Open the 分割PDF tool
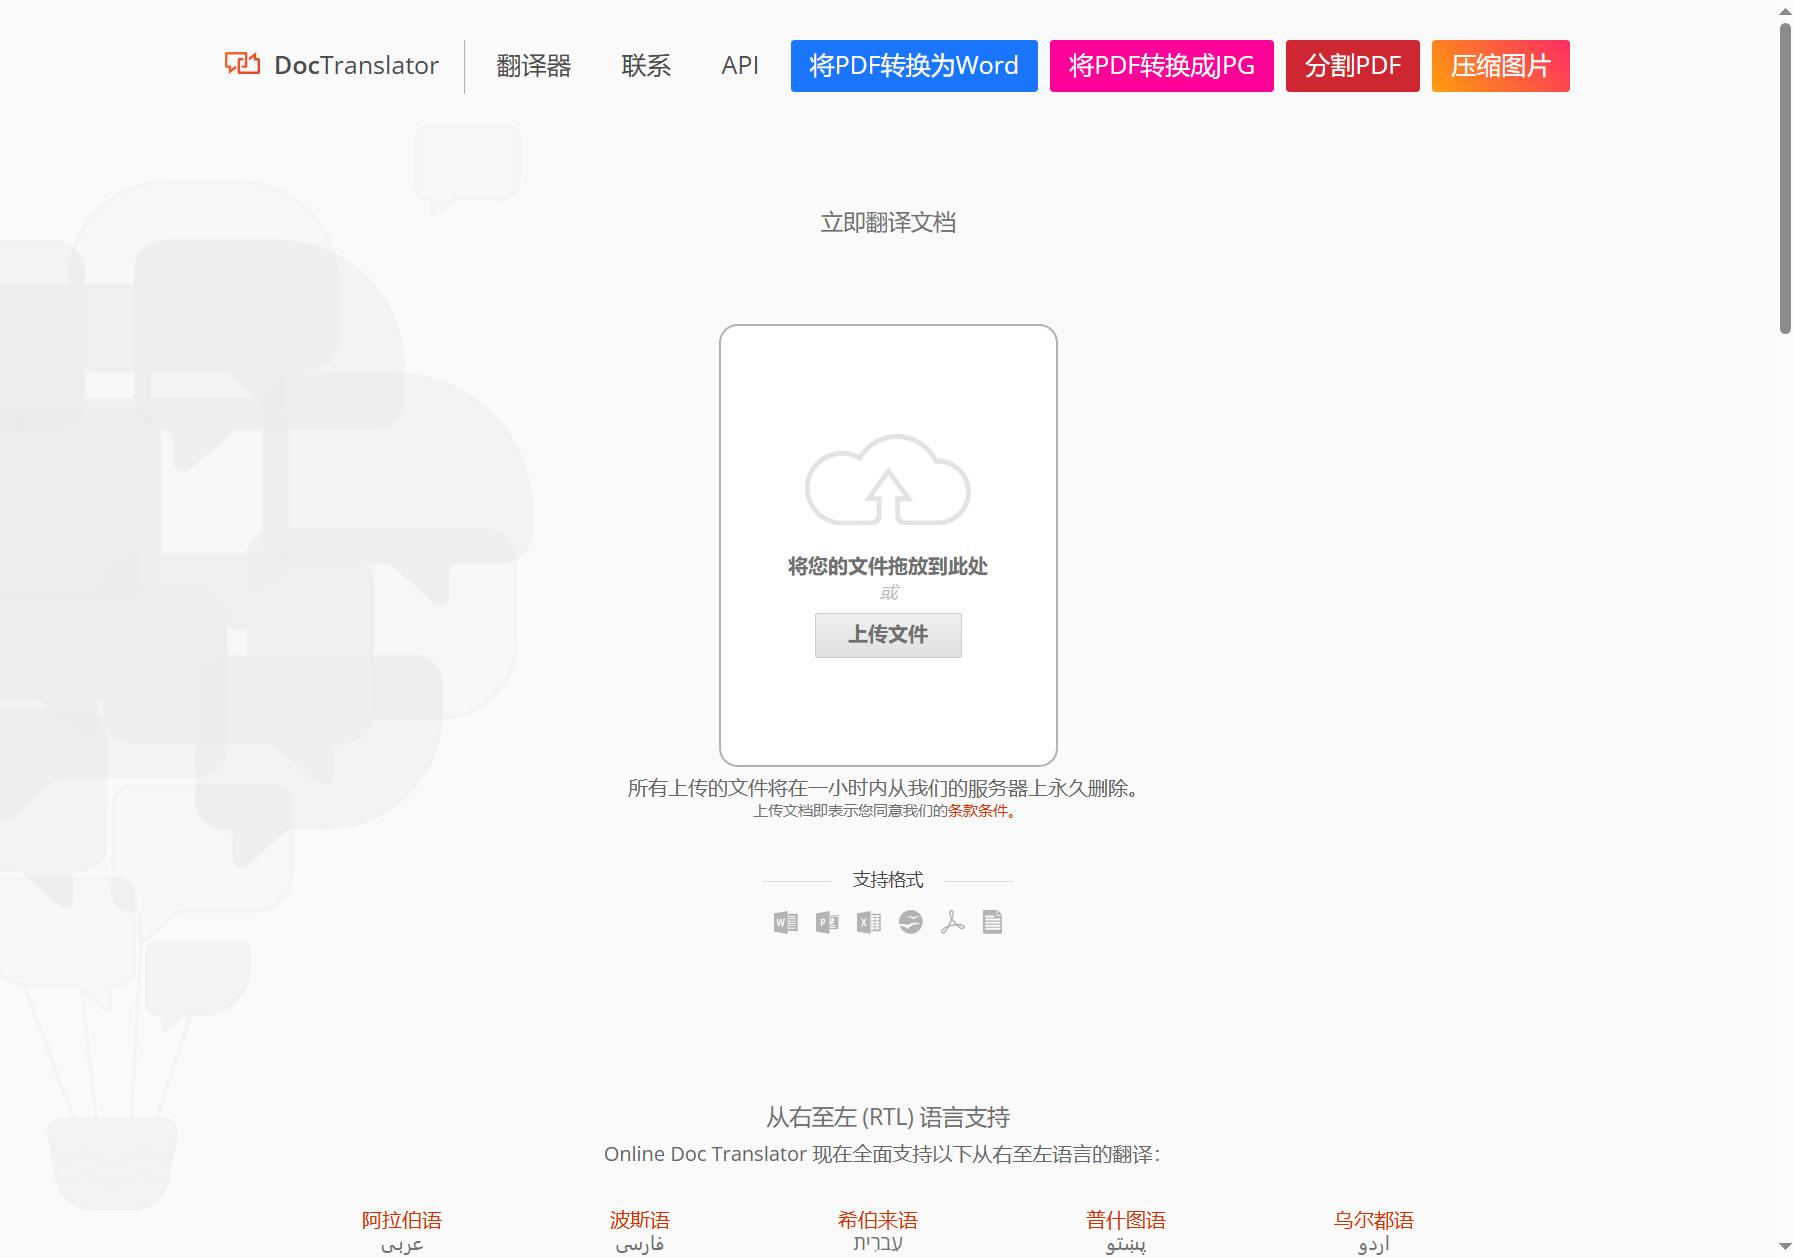This screenshot has height=1258, width=1795. click(x=1353, y=66)
